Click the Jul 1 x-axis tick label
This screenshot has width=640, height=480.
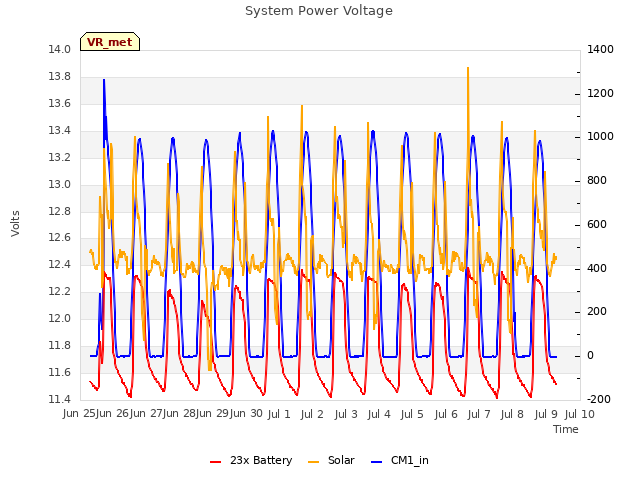click(279, 414)
